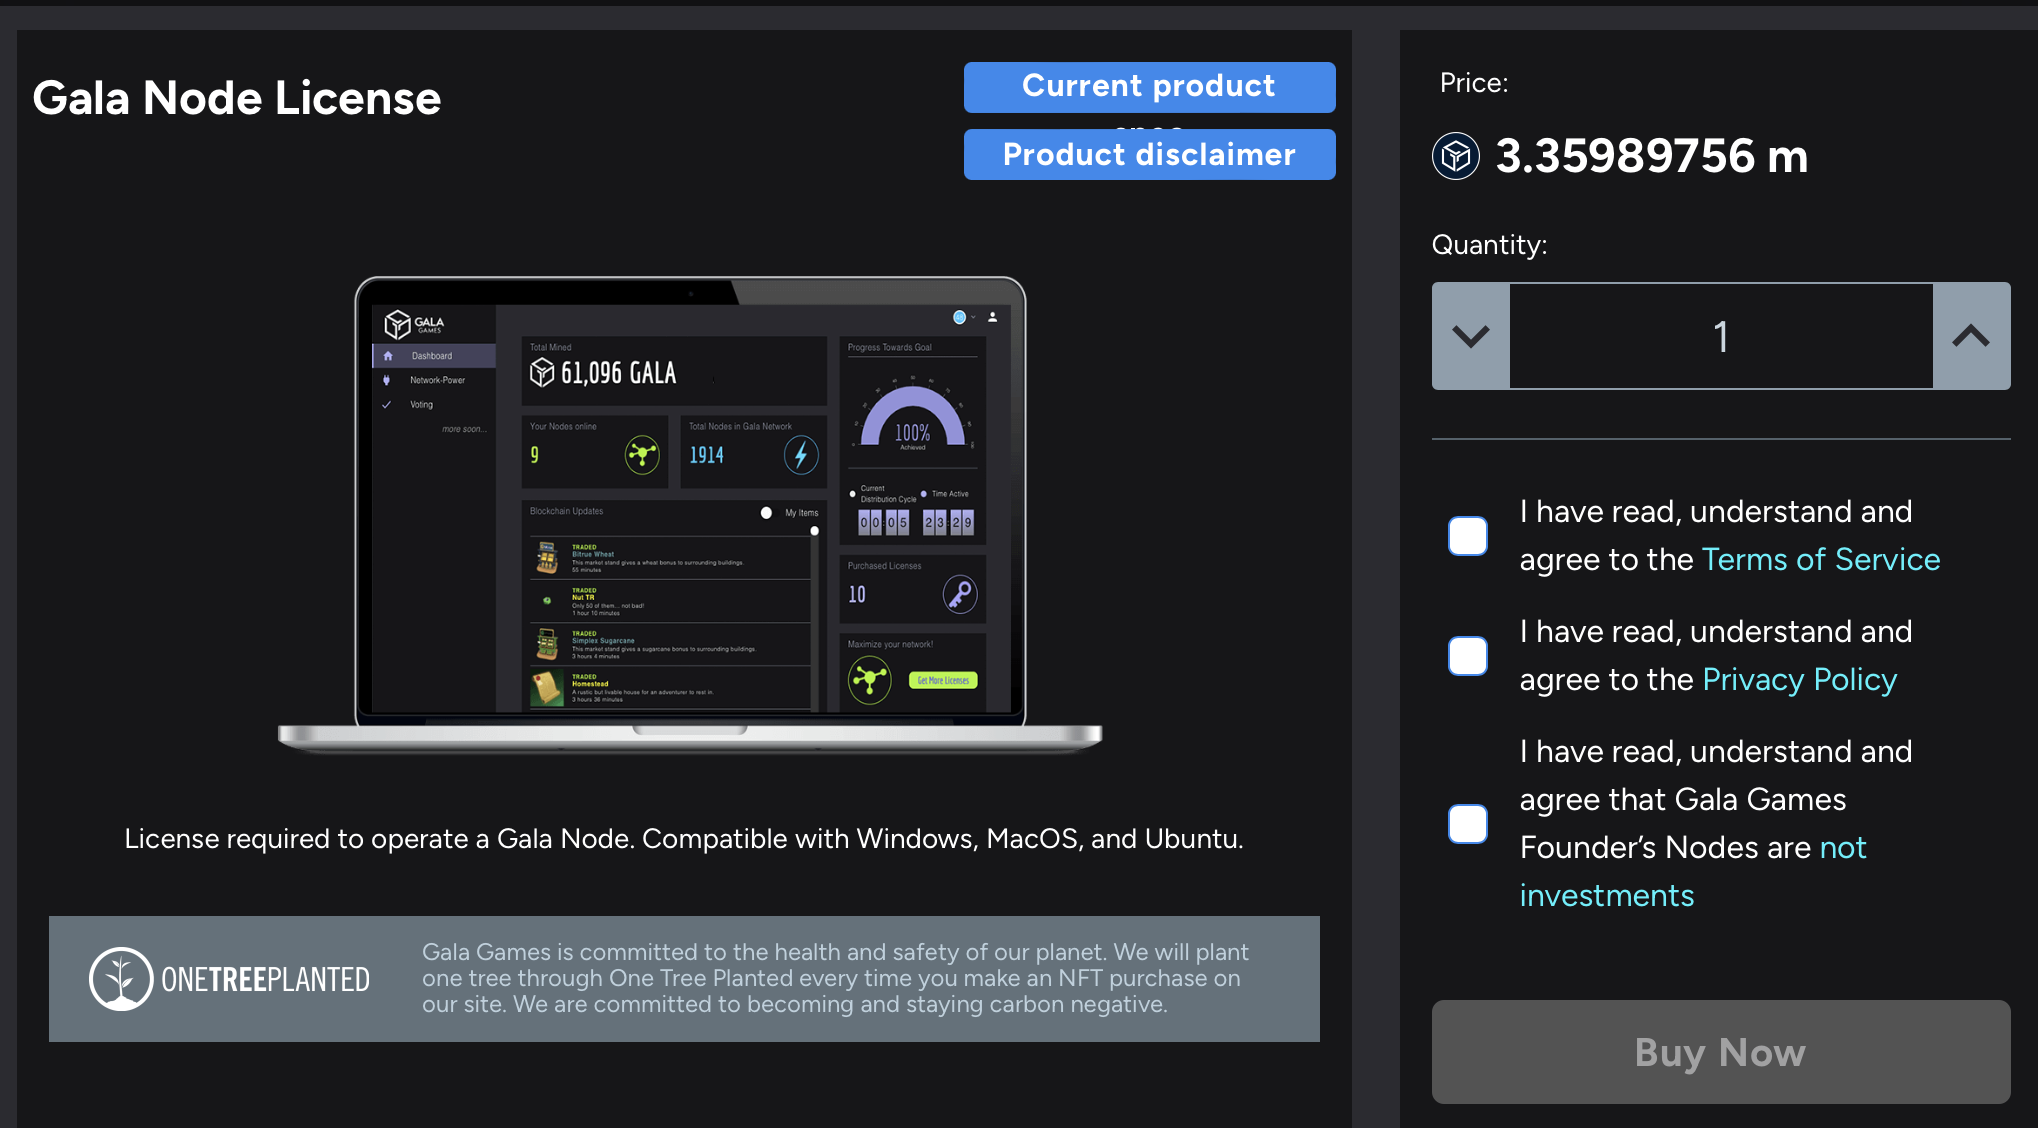Click the Current product button
The image size is (2038, 1128).
pyautogui.click(x=1149, y=87)
